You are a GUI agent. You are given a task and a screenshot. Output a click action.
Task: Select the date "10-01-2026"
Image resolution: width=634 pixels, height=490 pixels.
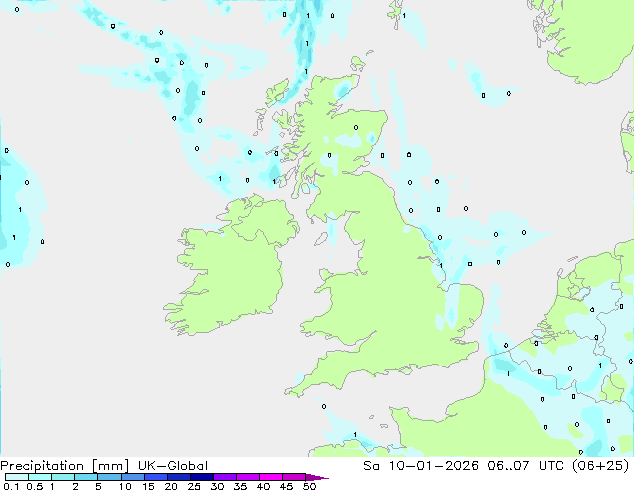433,466
